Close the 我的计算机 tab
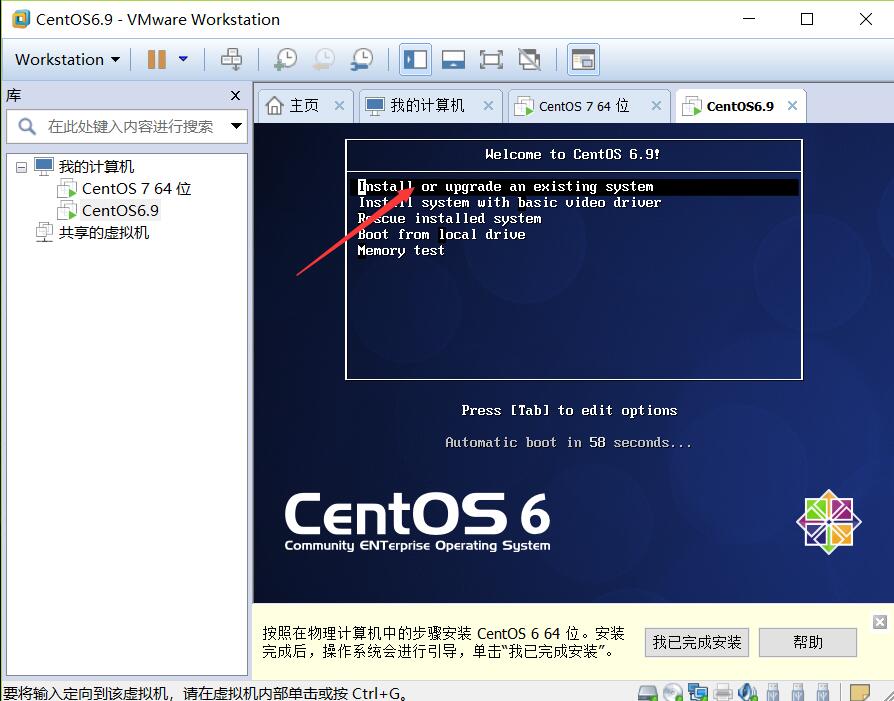The width and height of the screenshot is (894, 701). pos(488,106)
